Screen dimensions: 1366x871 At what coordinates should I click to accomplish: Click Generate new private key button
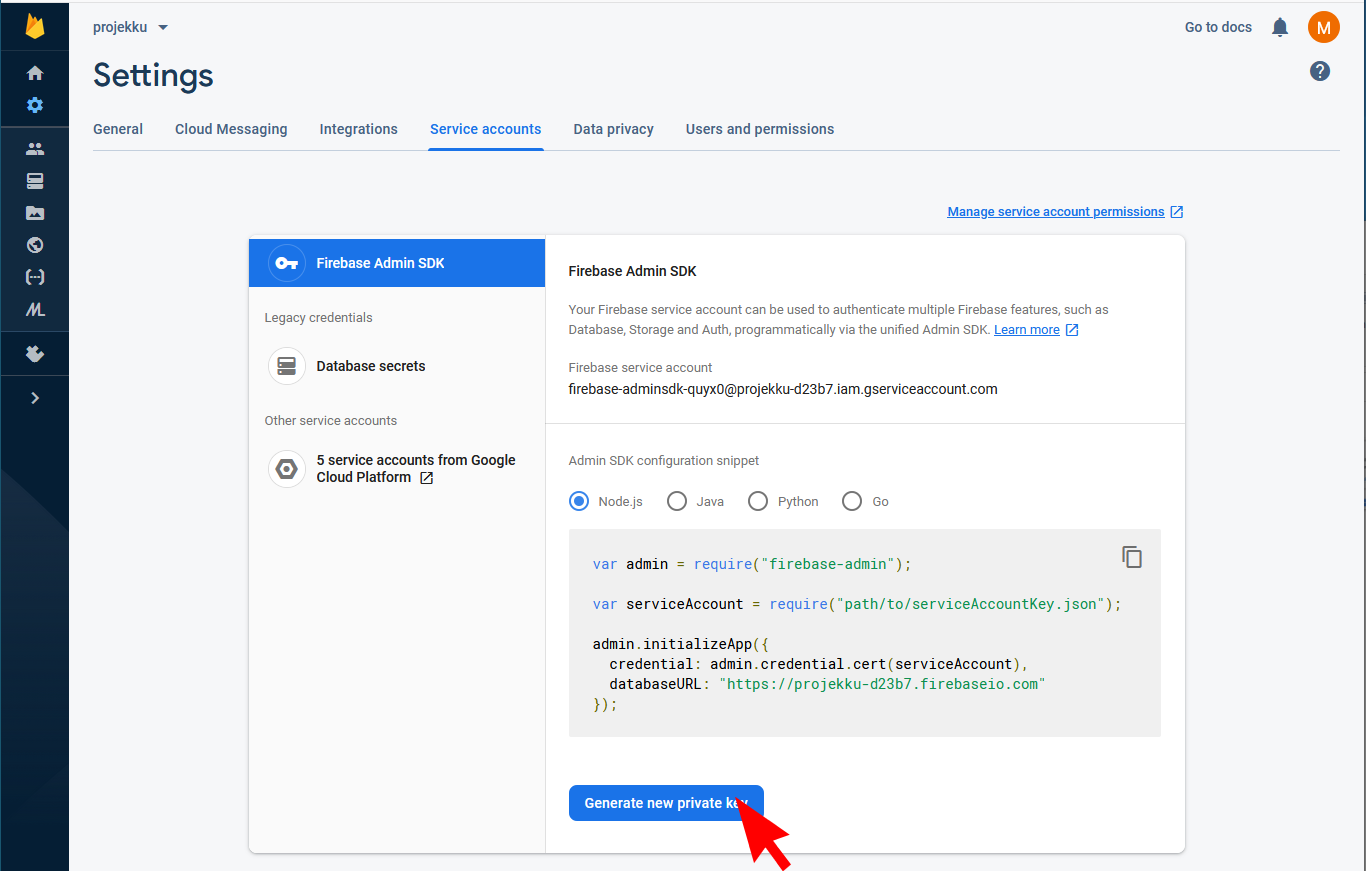tap(666, 803)
